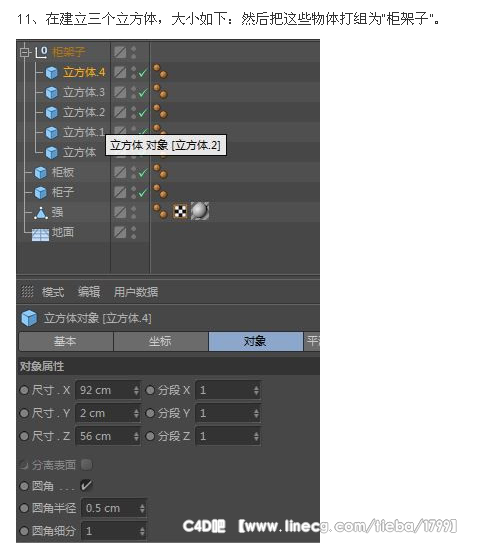Click the 柜板 cube icon

[x=41, y=173]
